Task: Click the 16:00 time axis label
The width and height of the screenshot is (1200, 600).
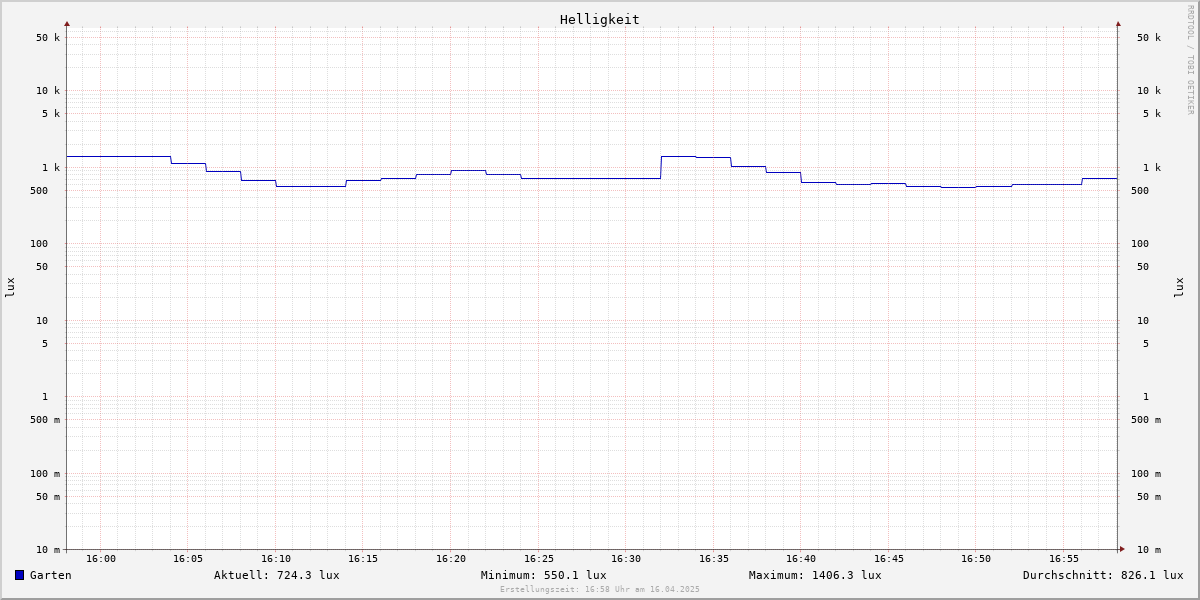Action: point(101,559)
